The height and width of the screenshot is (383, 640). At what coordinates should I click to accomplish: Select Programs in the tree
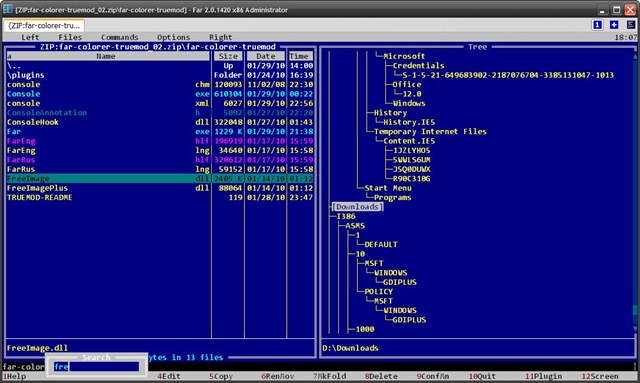pos(393,197)
